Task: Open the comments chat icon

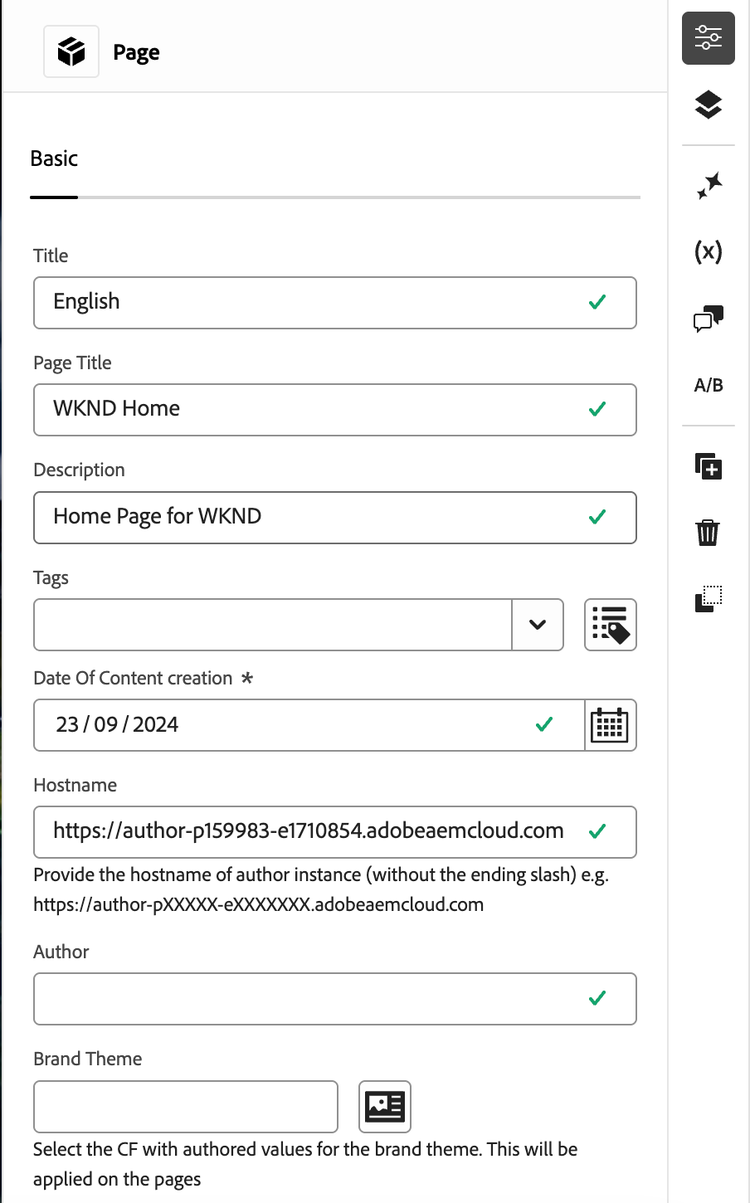Action: pyautogui.click(x=708, y=319)
